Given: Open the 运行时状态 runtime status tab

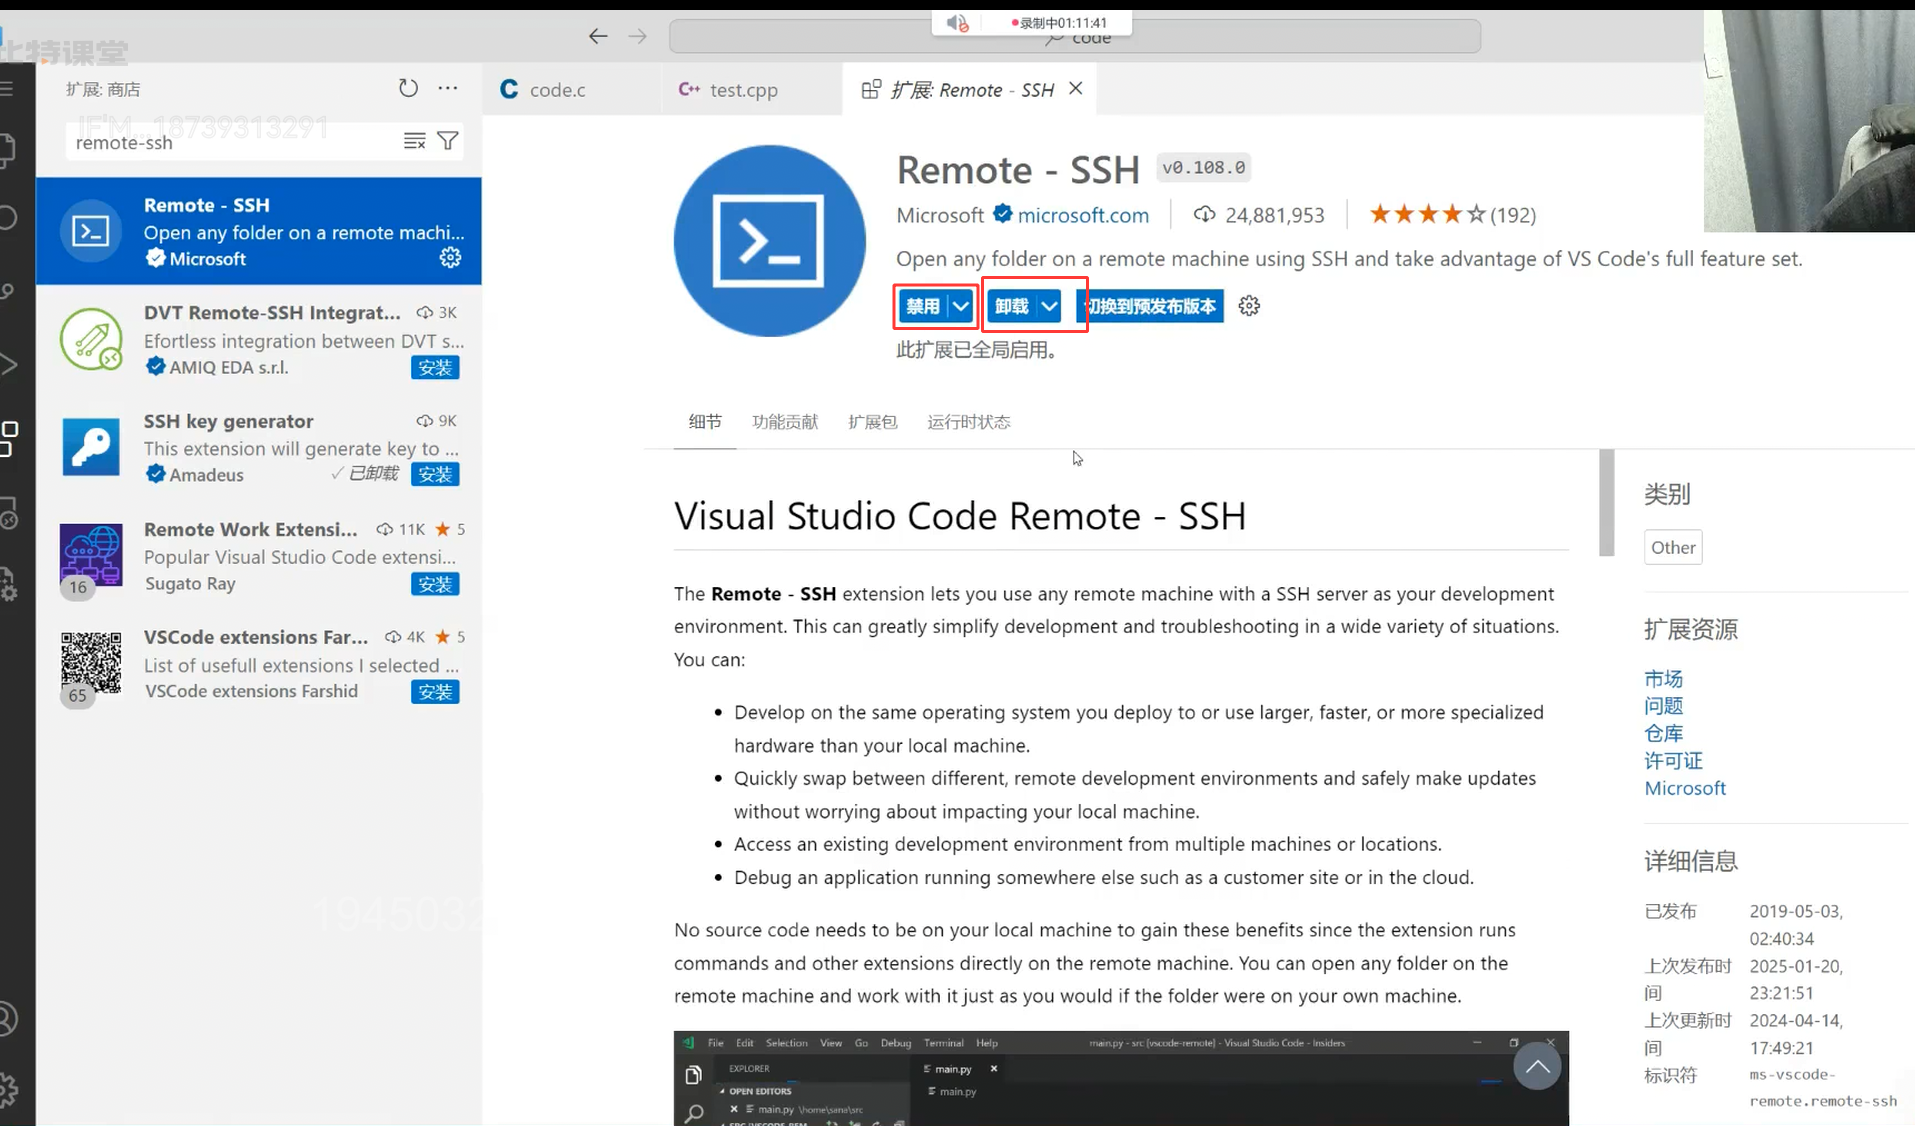Looking at the screenshot, I should [969, 422].
